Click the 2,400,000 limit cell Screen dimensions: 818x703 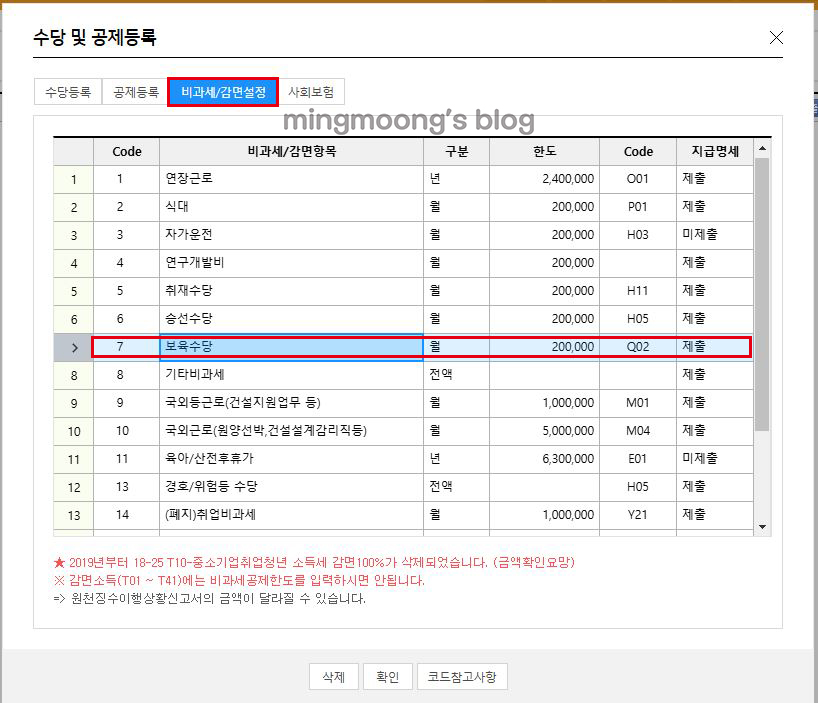coord(544,179)
